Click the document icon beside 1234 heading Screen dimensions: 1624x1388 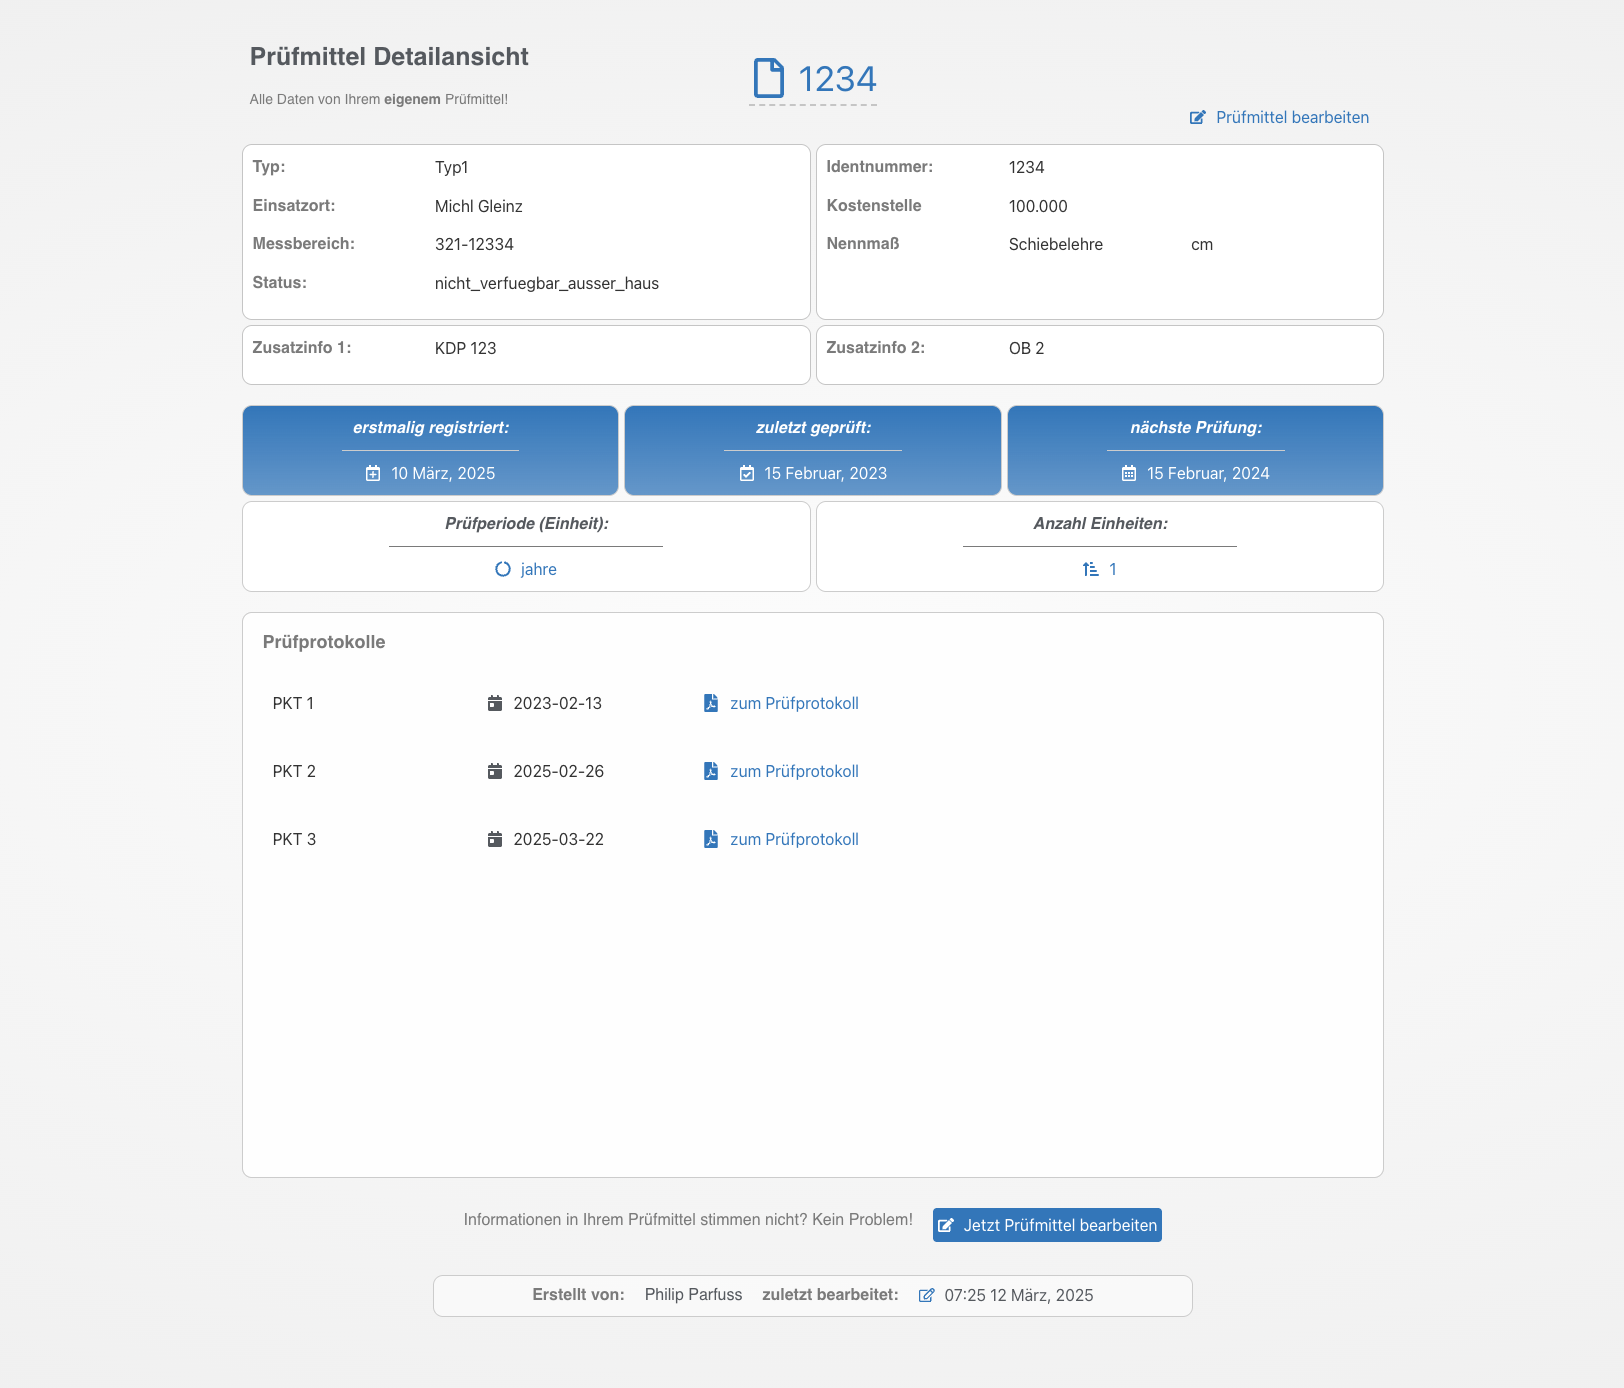(x=768, y=78)
